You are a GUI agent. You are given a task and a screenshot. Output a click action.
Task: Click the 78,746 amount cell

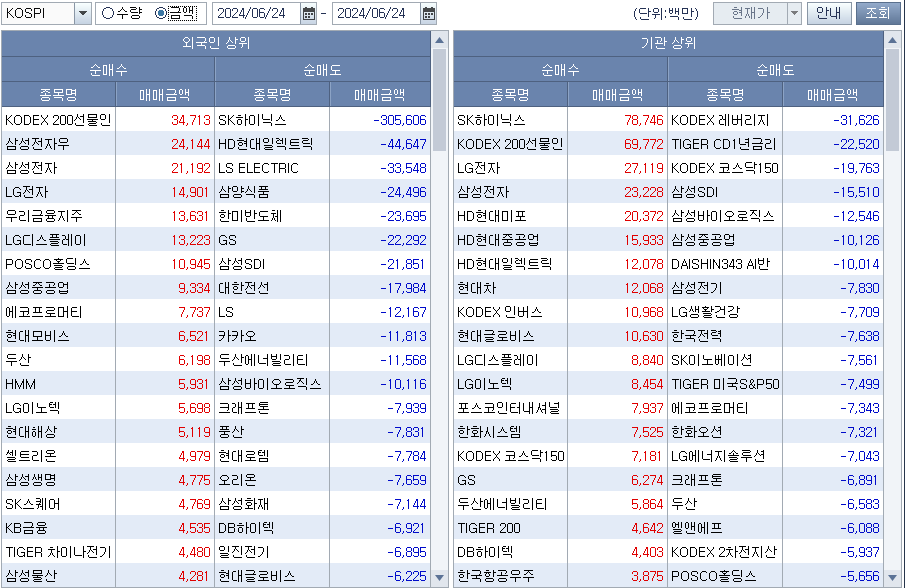coord(618,120)
